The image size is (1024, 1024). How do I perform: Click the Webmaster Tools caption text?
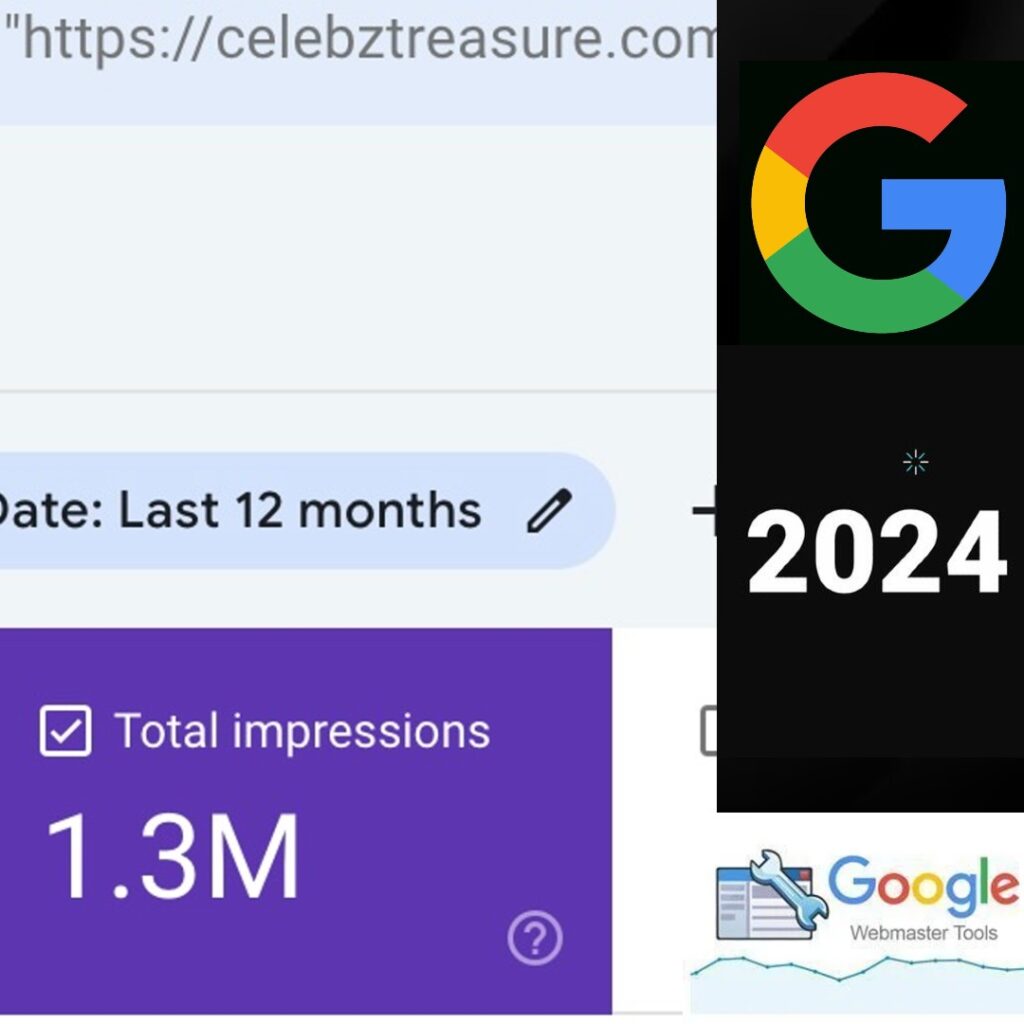click(x=923, y=933)
